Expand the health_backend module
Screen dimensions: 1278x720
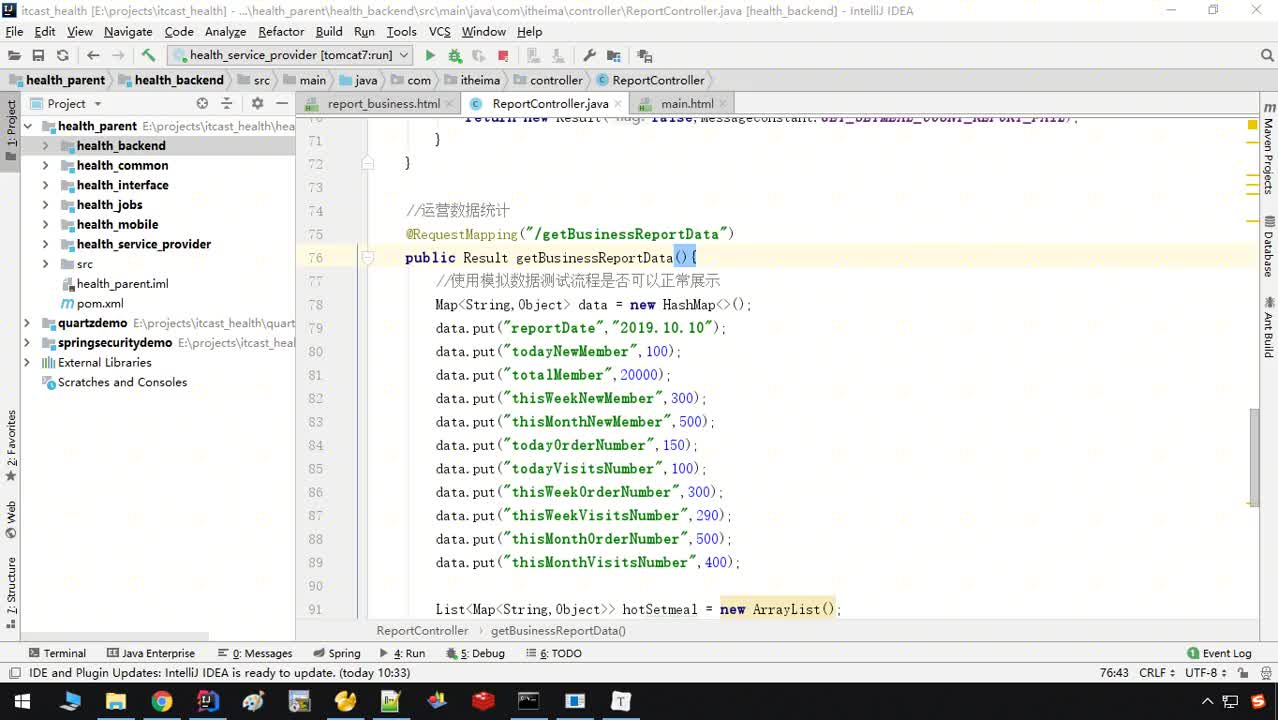coord(45,146)
